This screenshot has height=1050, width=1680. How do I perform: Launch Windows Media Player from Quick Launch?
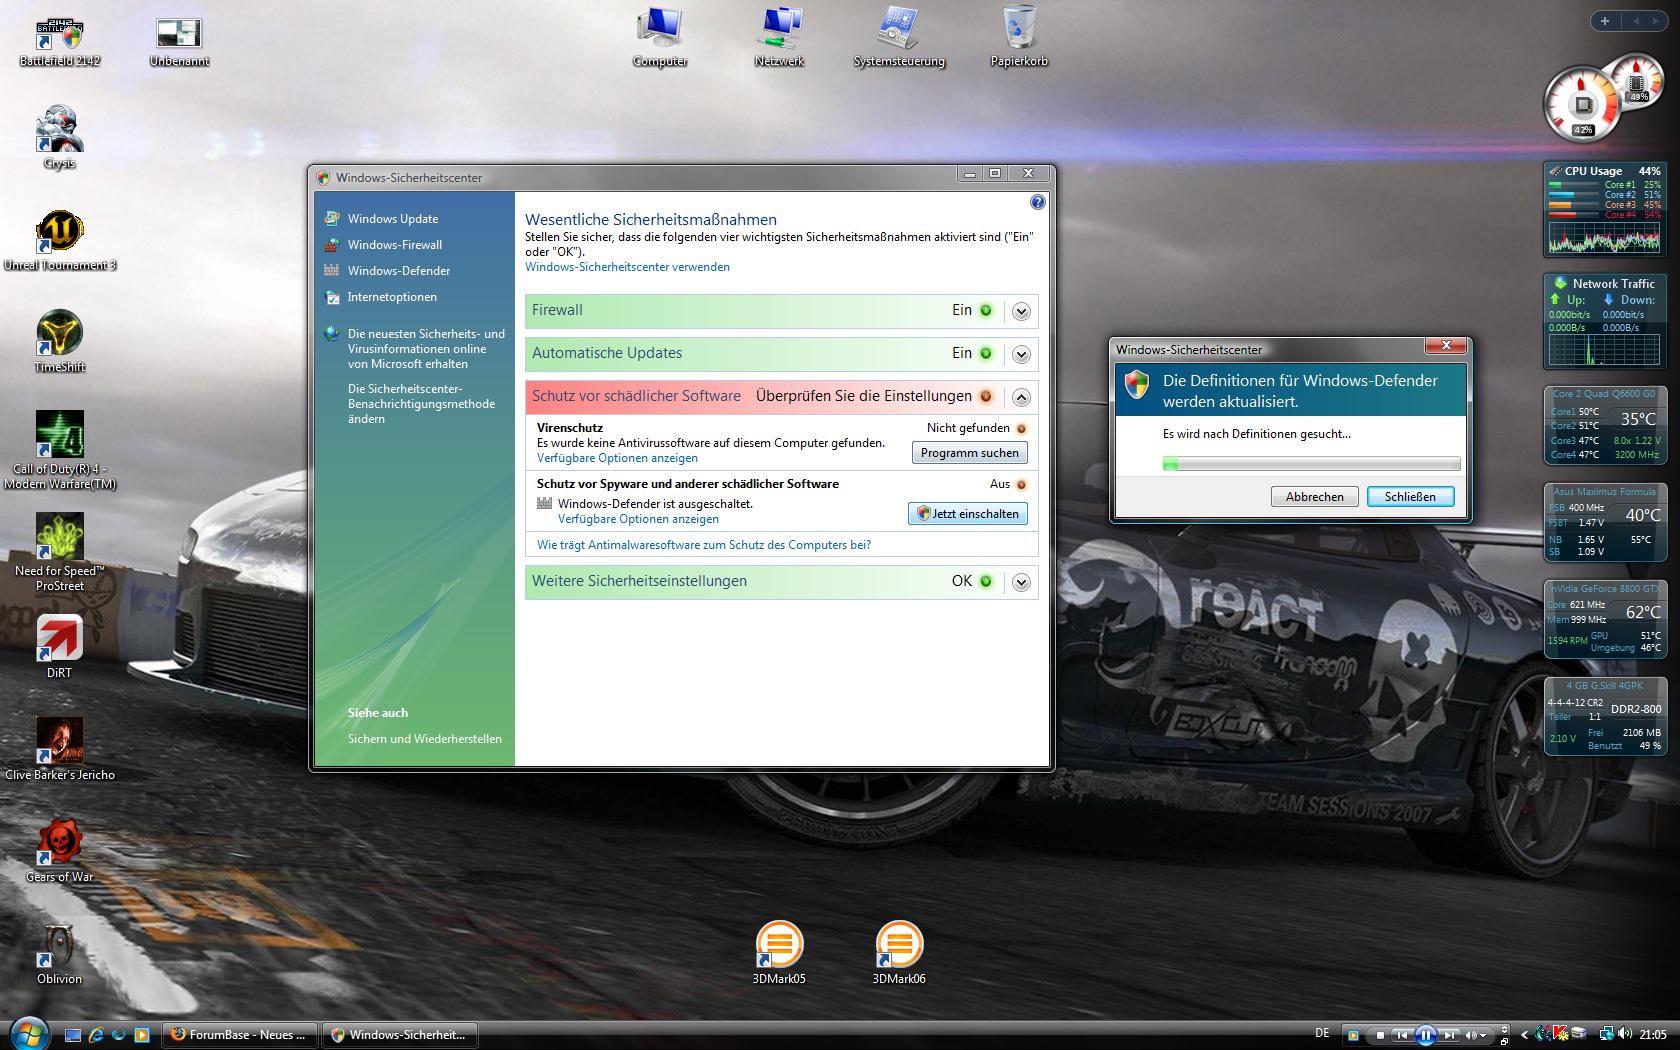pos(142,1035)
